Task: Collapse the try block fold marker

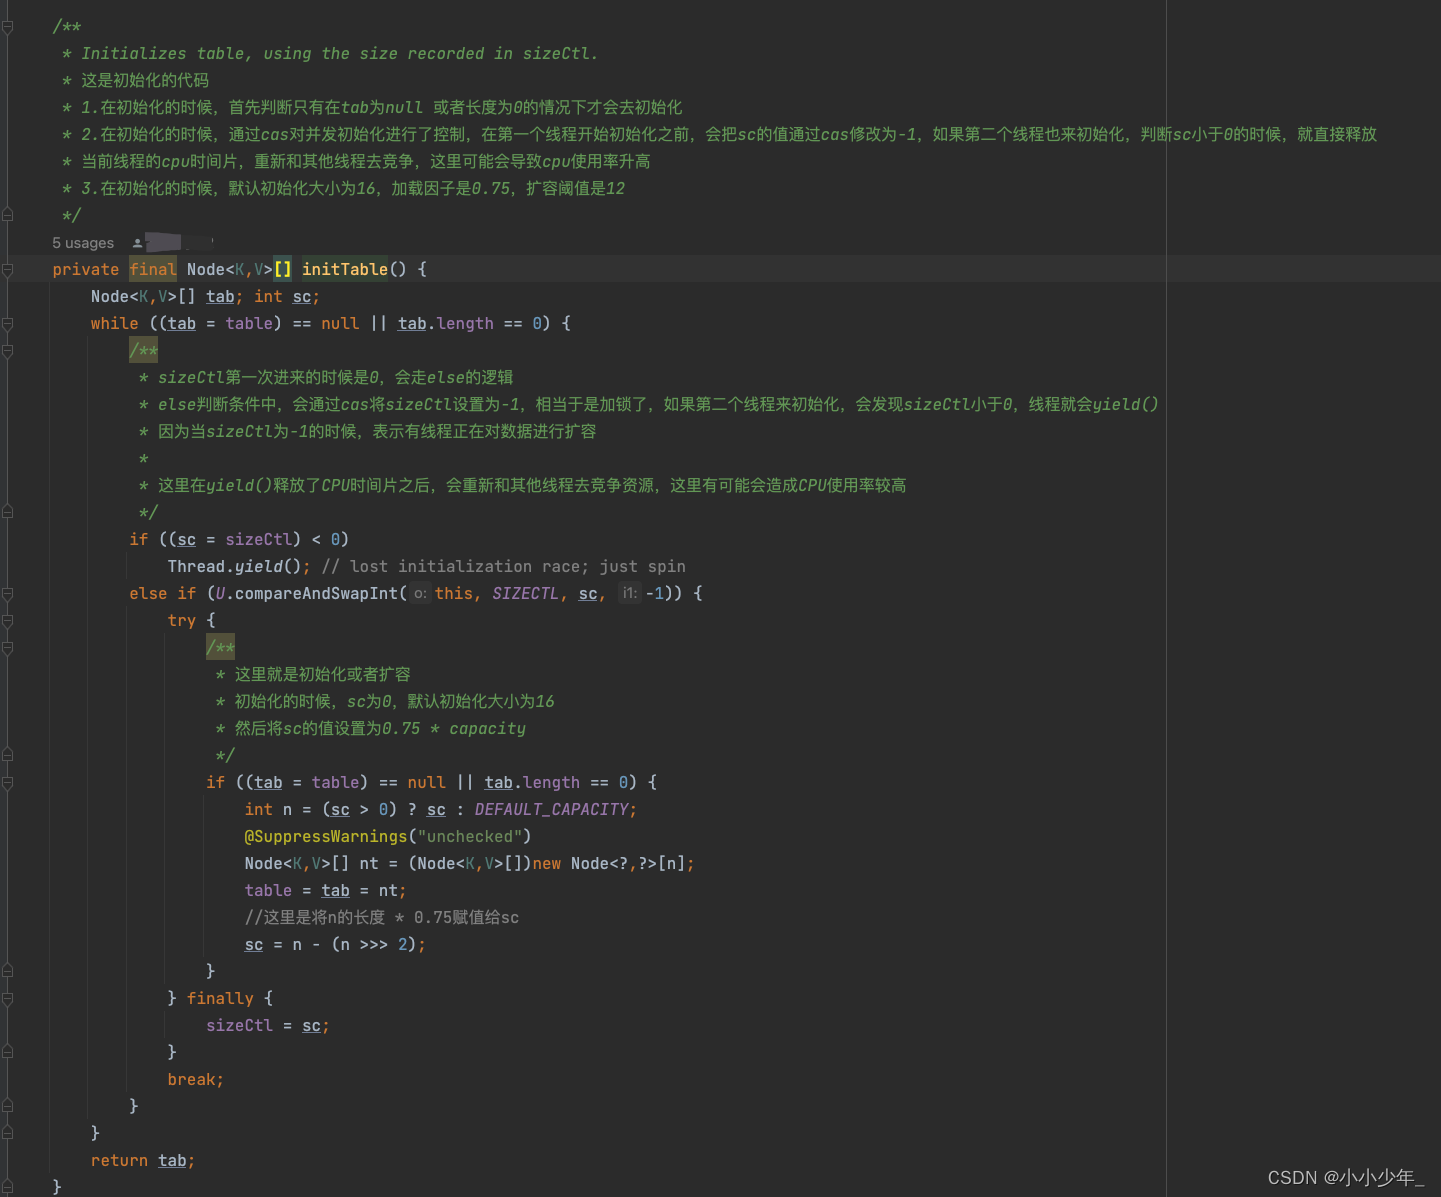Action: pos(7,621)
